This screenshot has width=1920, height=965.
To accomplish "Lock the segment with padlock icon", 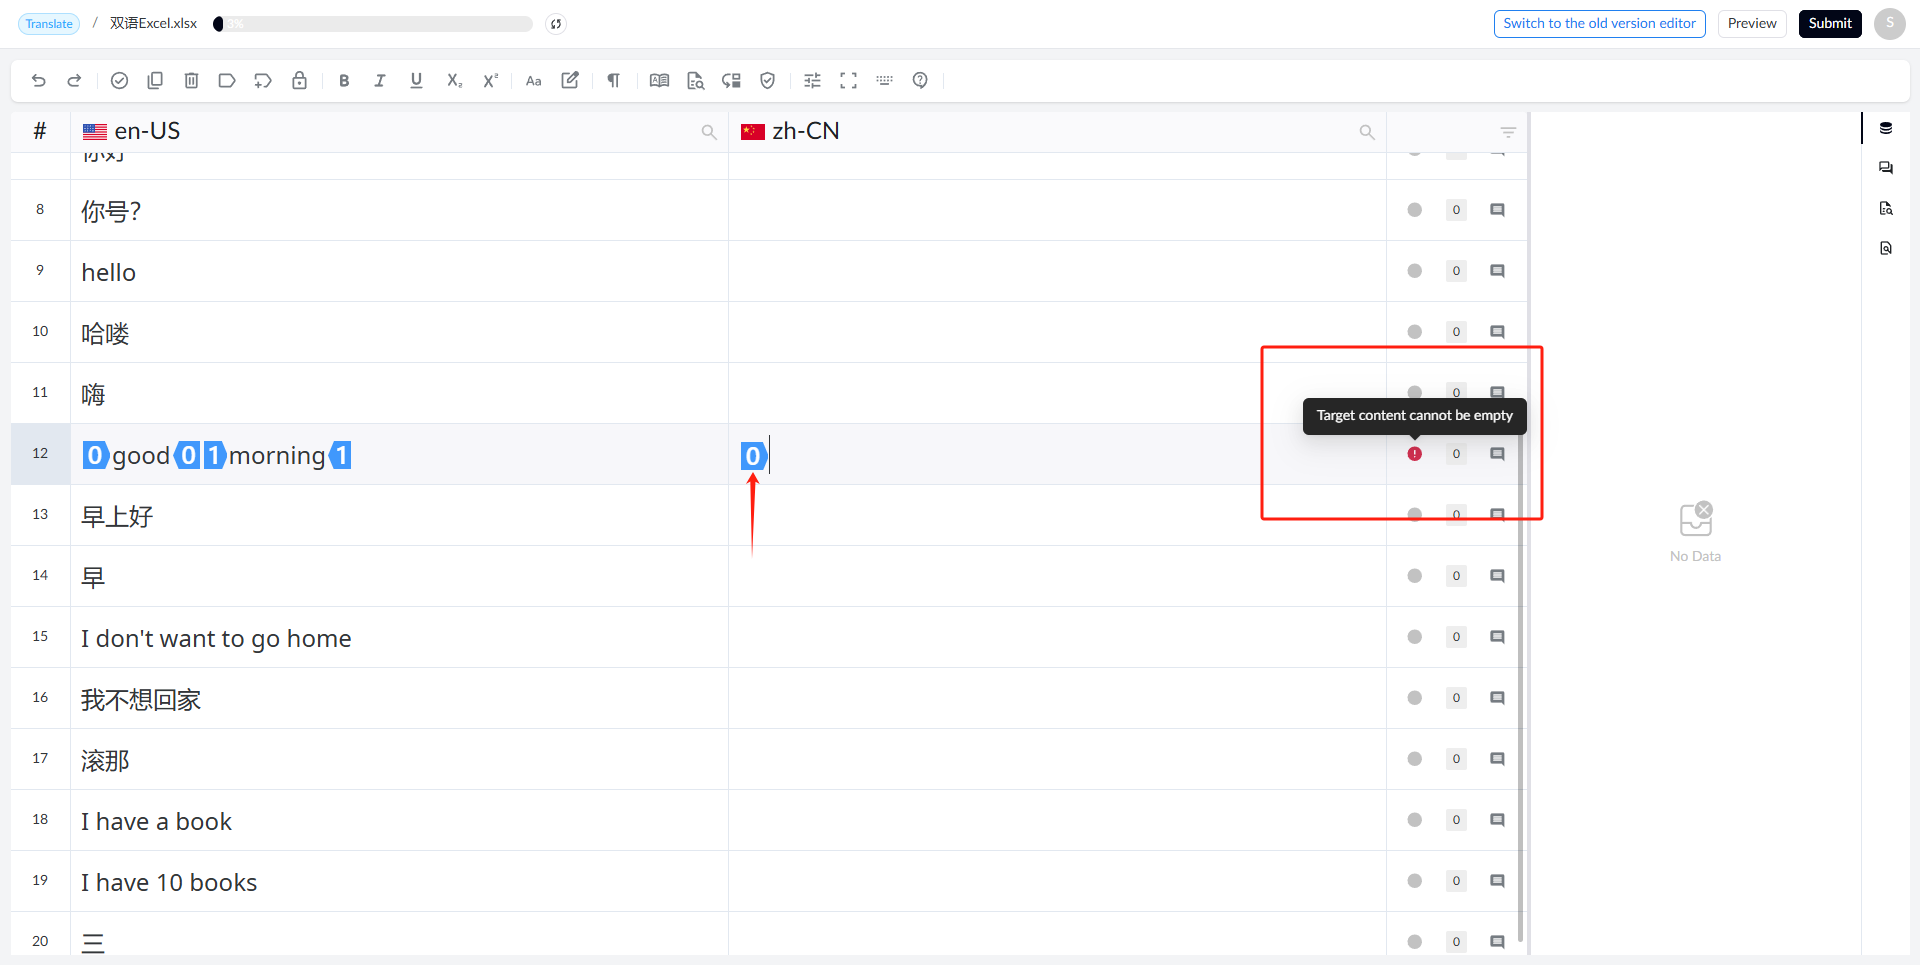I will coord(299,80).
